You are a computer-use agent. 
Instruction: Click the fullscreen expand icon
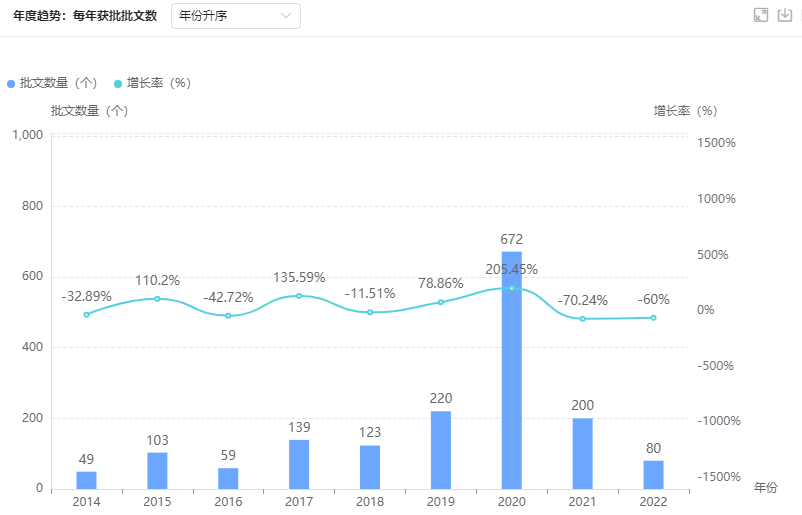pyautogui.click(x=761, y=15)
